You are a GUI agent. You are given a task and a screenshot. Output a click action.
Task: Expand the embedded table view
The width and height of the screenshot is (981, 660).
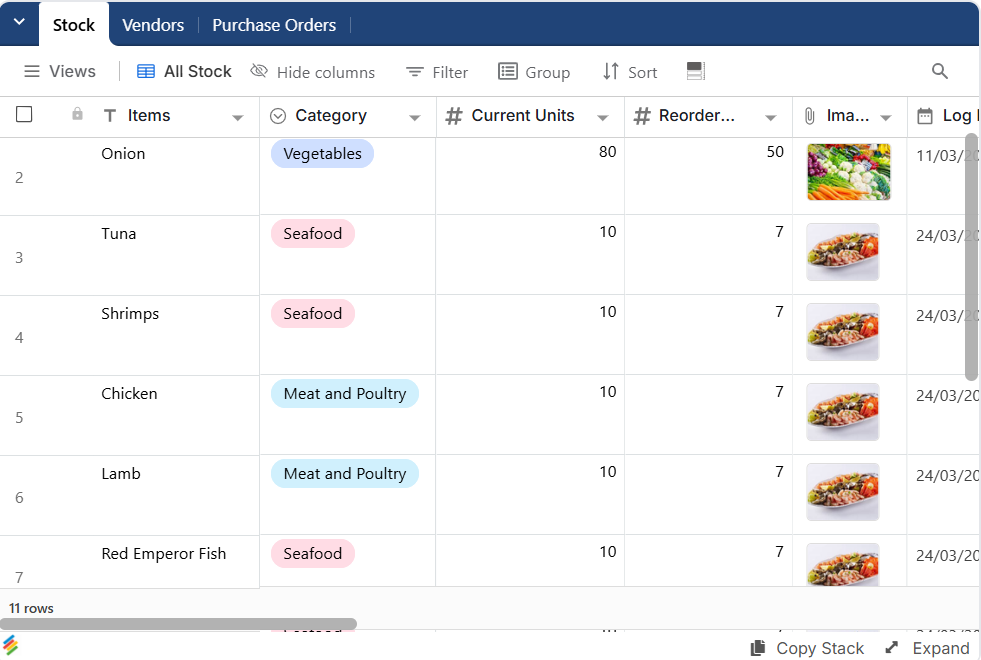(x=928, y=649)
